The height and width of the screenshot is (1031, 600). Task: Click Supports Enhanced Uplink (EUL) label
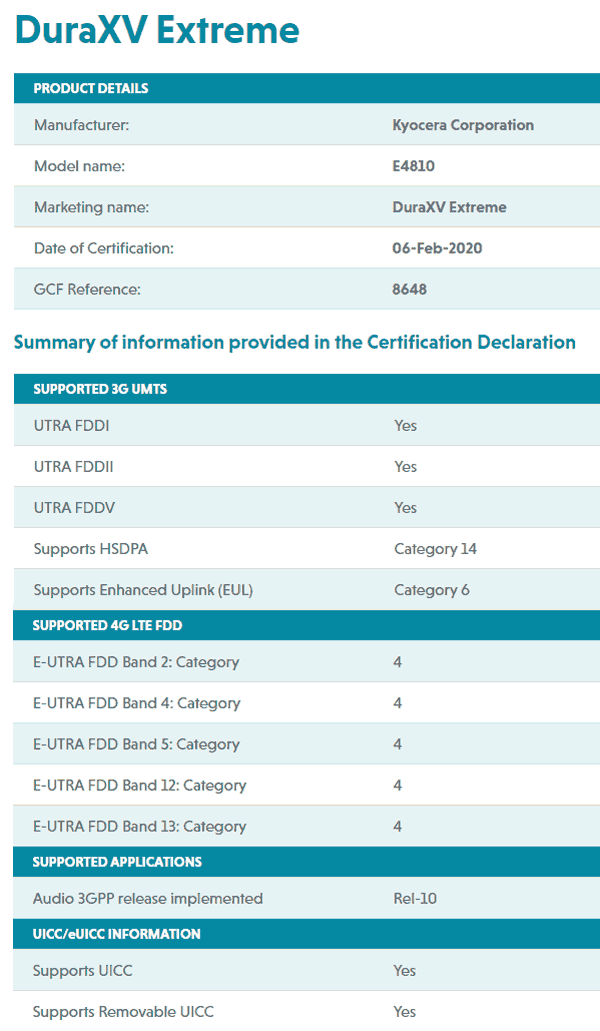(x=143, y=590)
